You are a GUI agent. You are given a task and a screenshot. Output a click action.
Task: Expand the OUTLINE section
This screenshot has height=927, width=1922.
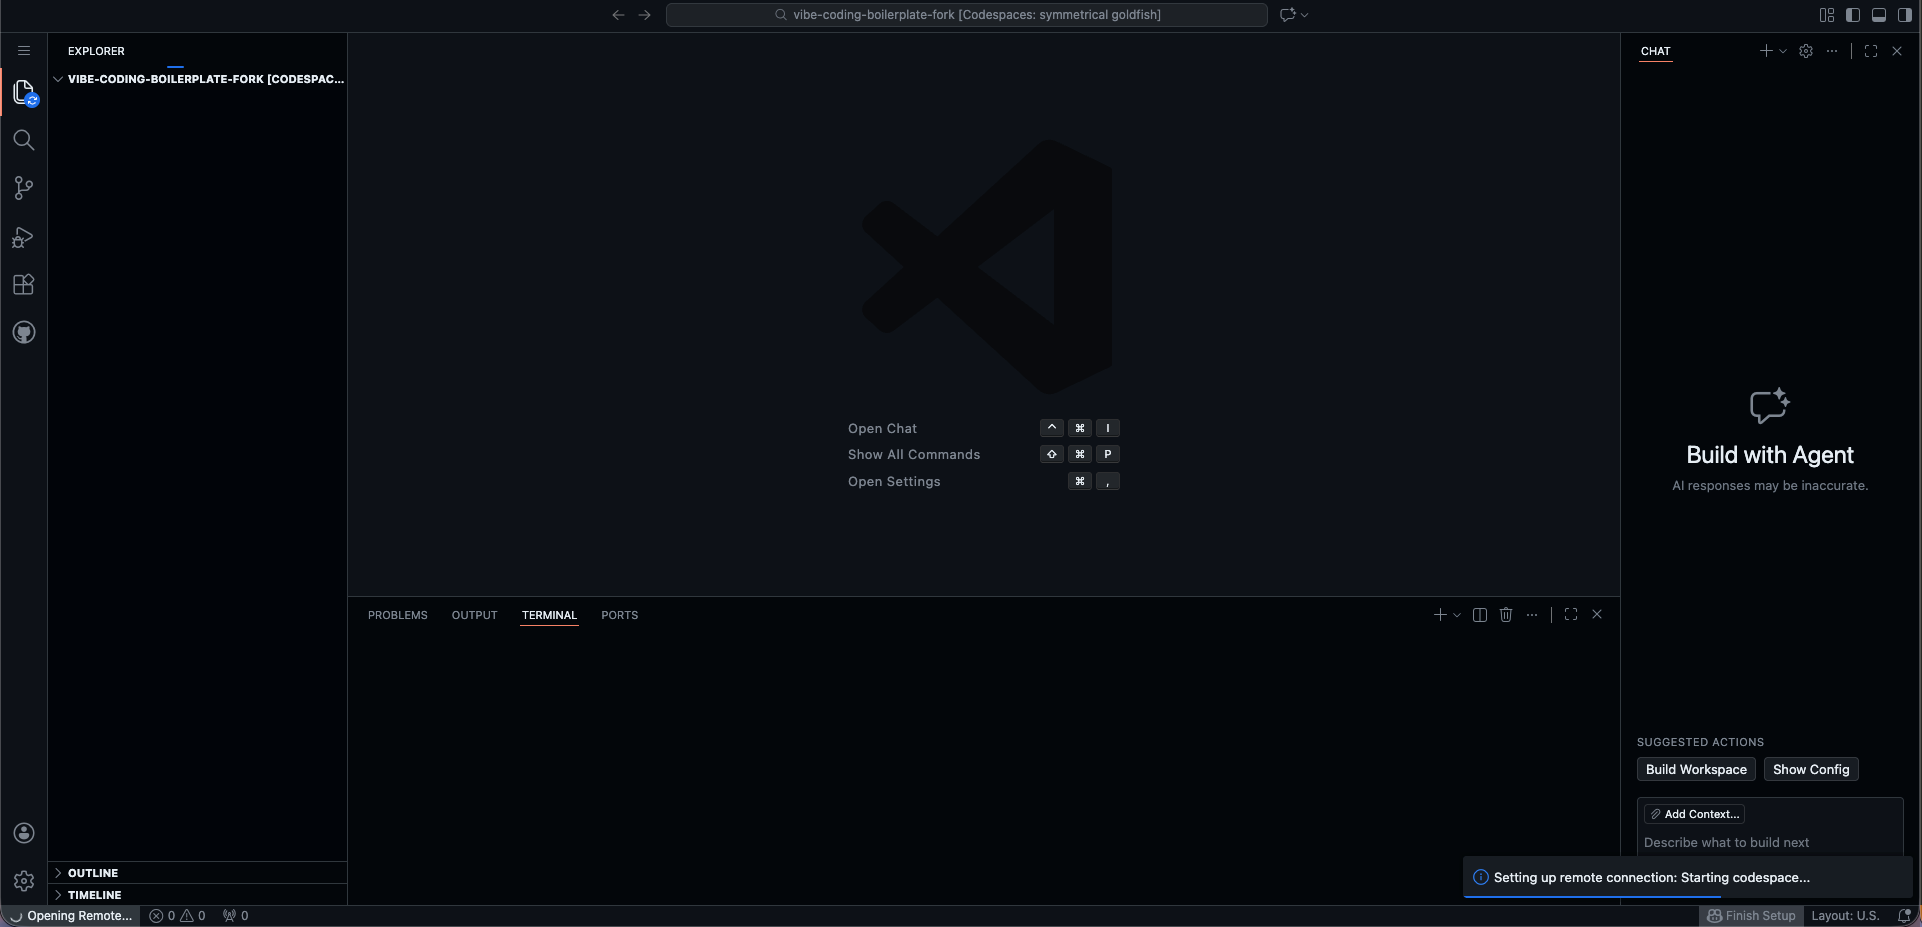pyautogui.click(x=93, y=873)
